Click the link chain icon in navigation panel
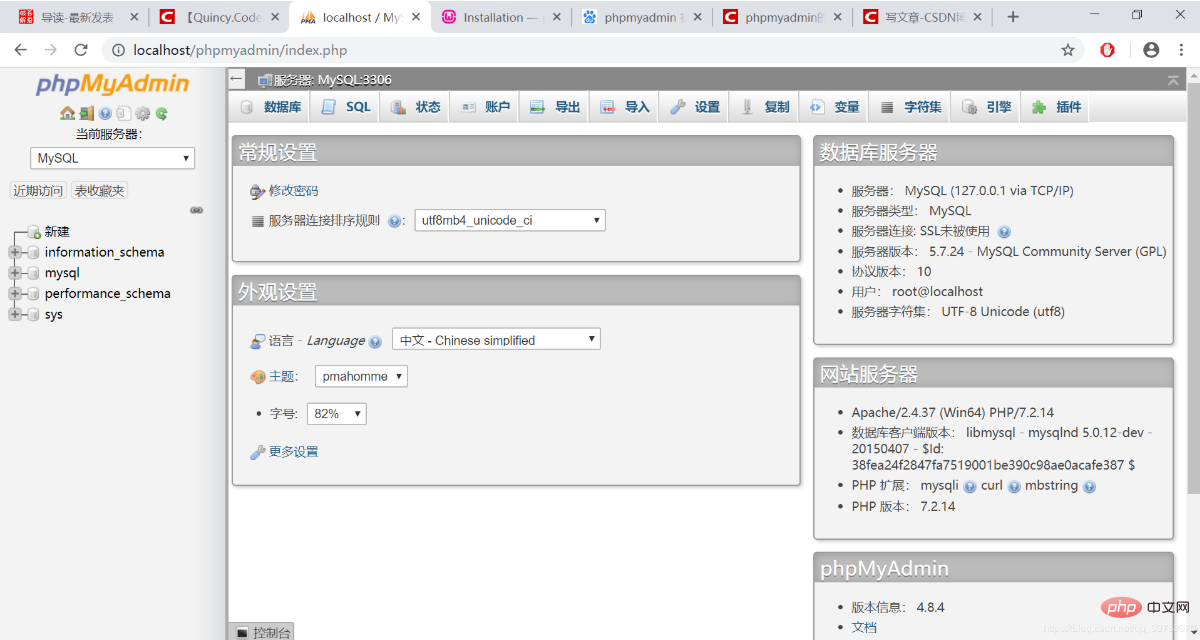Image resolution: width=1200 pixels, height=640 pixels. [x=197, y=210]
